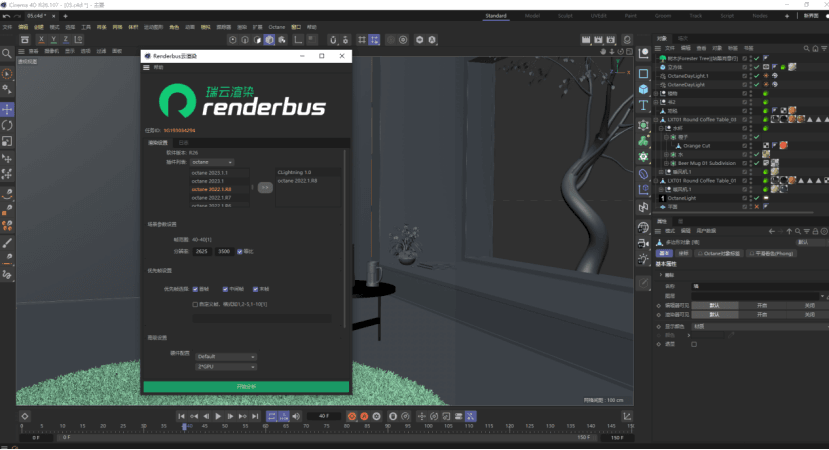Toggle the enable checkmark on OctaneDayLight.1 row
Viewport: 829px width, 450px height.
757,76
